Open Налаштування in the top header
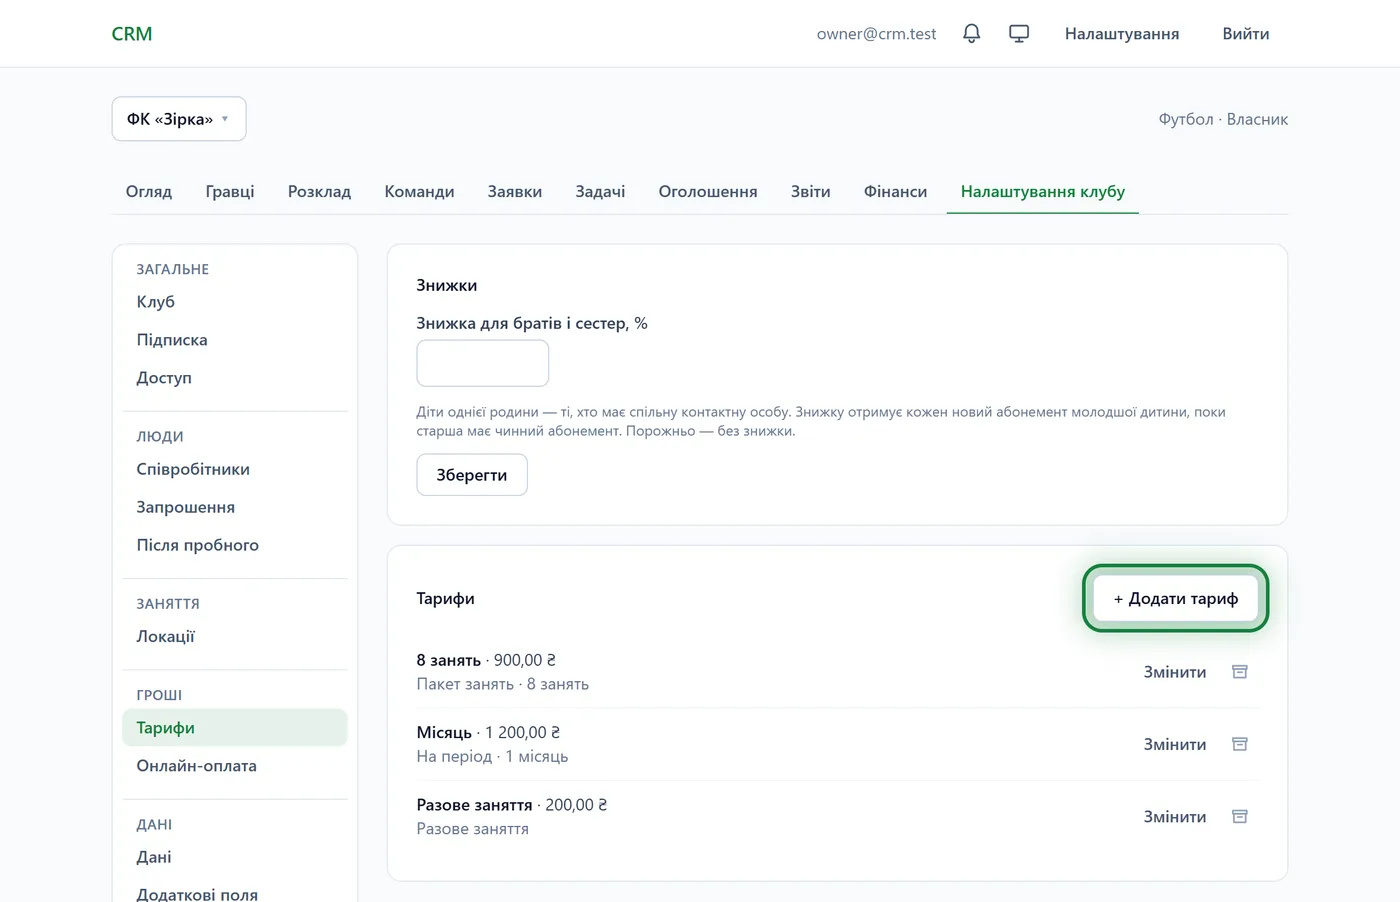The height and width of the screenshot is (902, 1400). (x=1122, y=33)
